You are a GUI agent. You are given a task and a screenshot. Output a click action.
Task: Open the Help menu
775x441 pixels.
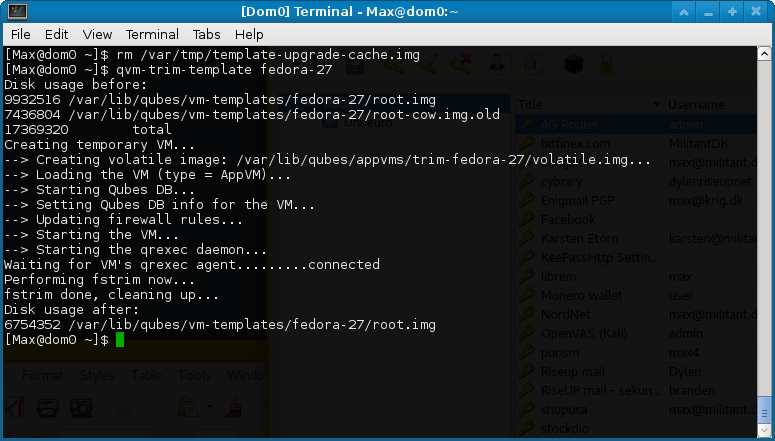click(x=249, y=35)
